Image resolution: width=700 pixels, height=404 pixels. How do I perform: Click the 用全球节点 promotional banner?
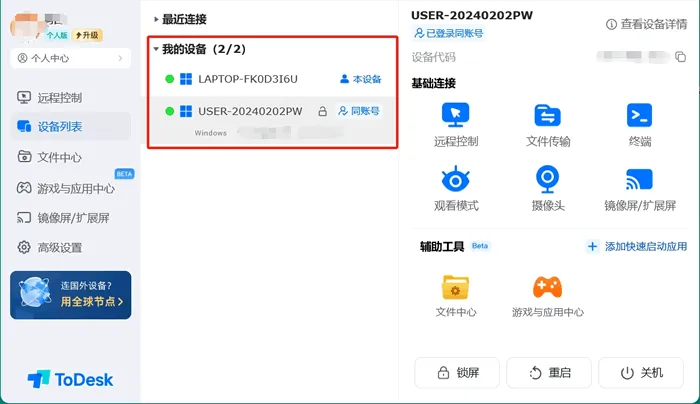coord(71,295)
